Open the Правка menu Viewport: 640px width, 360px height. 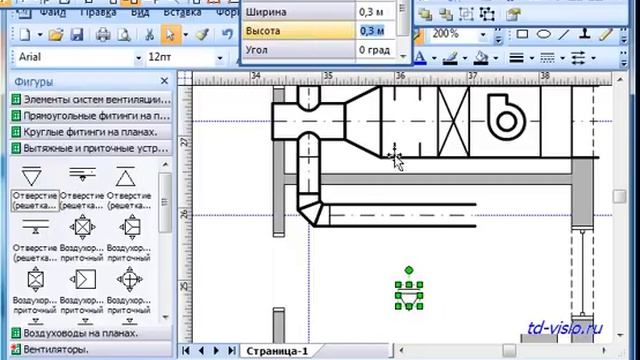[98, 12]
